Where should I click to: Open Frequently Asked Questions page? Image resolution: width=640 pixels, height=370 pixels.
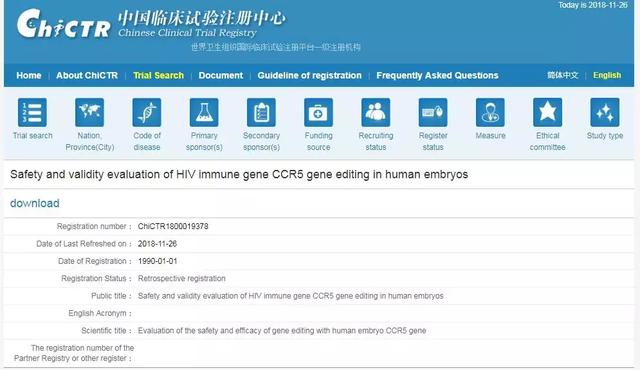437,75
